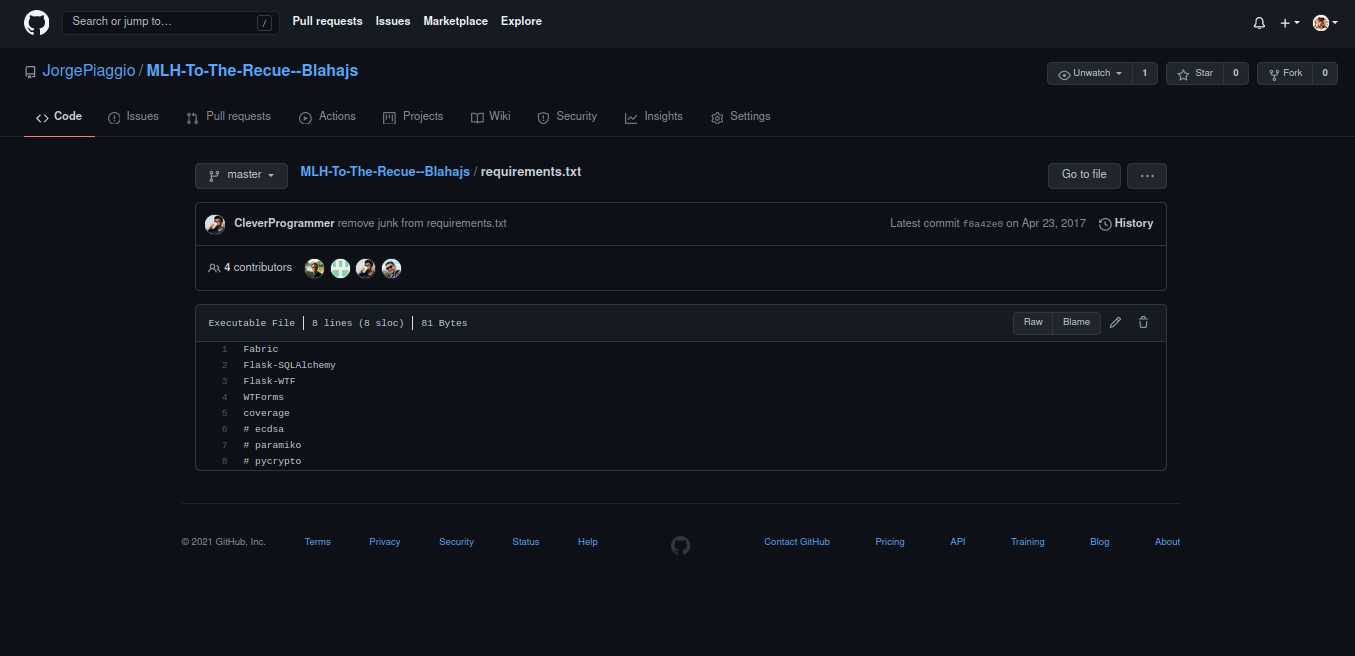Switch to the Issues repo tab
This screenshot has width=1355, height=656.
133,117
